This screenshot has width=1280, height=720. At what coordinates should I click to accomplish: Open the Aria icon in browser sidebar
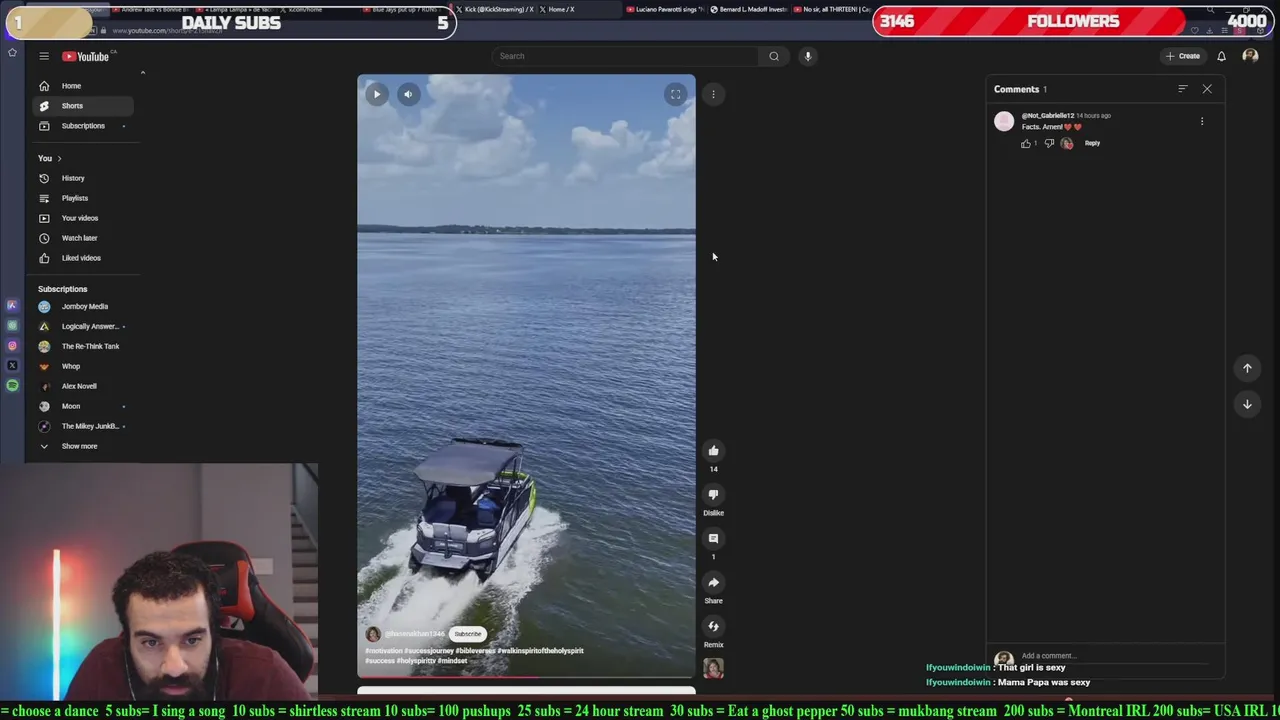tap(12, 306)
